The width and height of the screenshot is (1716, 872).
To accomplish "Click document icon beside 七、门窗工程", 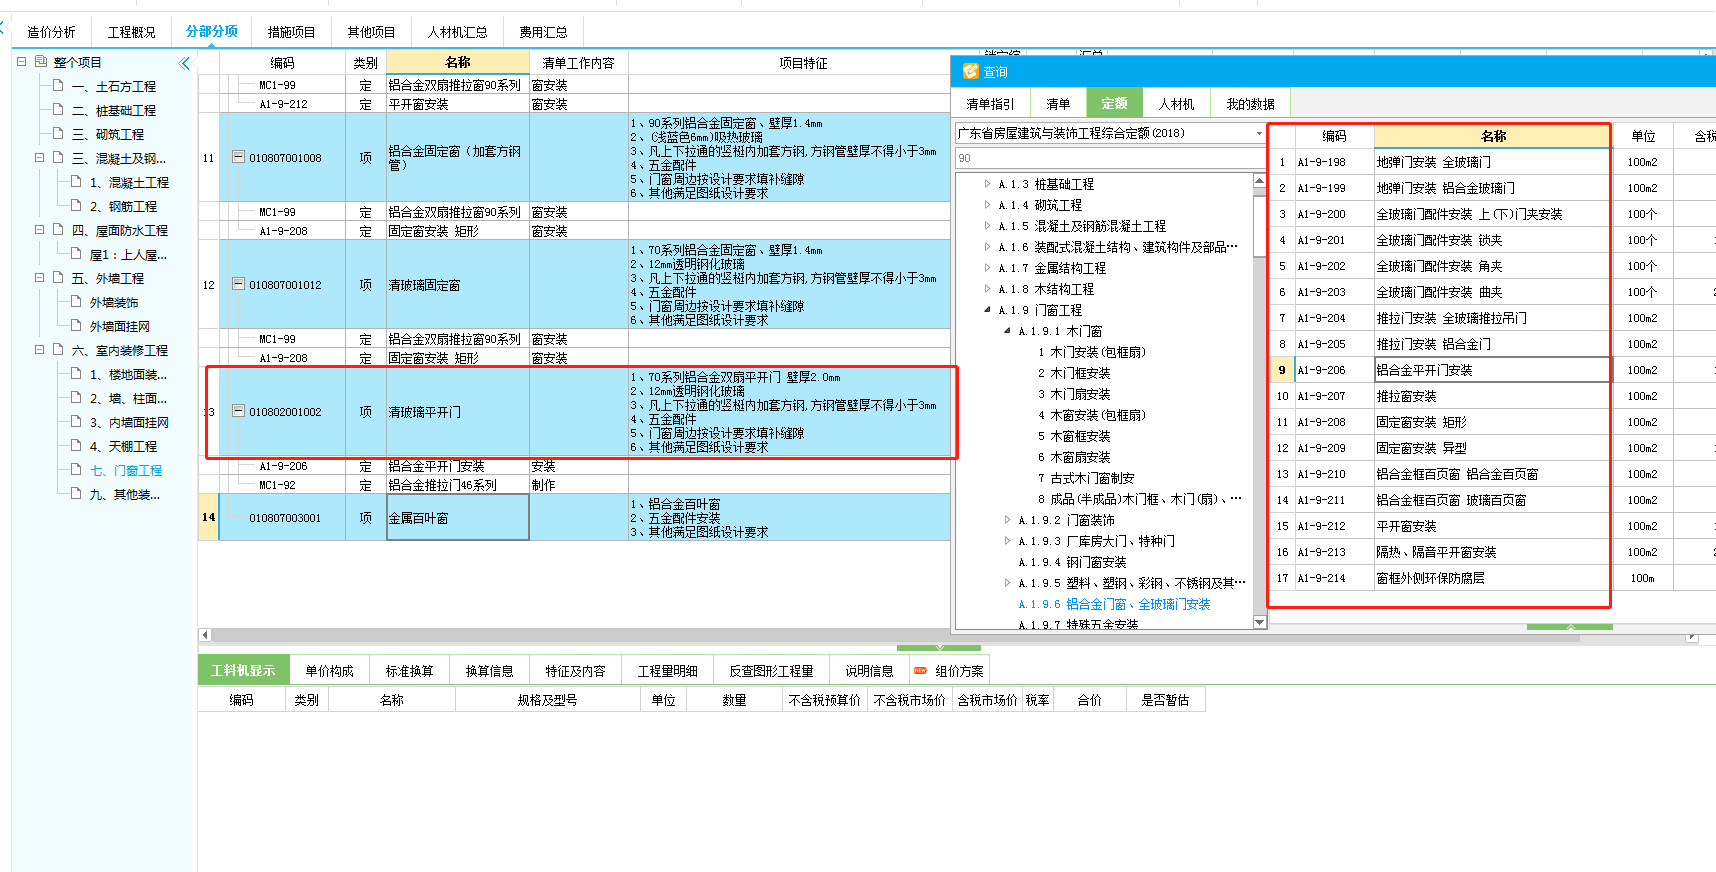I will (76, 470).
